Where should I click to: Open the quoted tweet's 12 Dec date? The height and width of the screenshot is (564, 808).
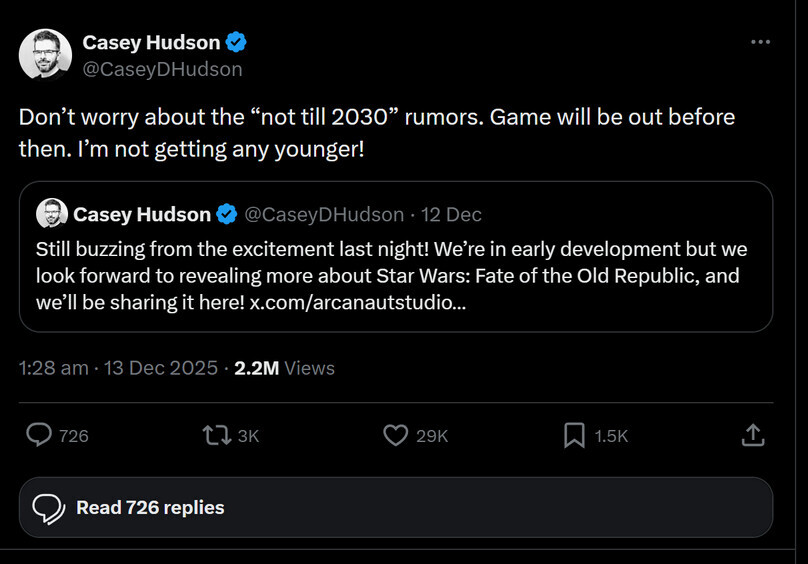pyautogui.click(x=451, y=214)
